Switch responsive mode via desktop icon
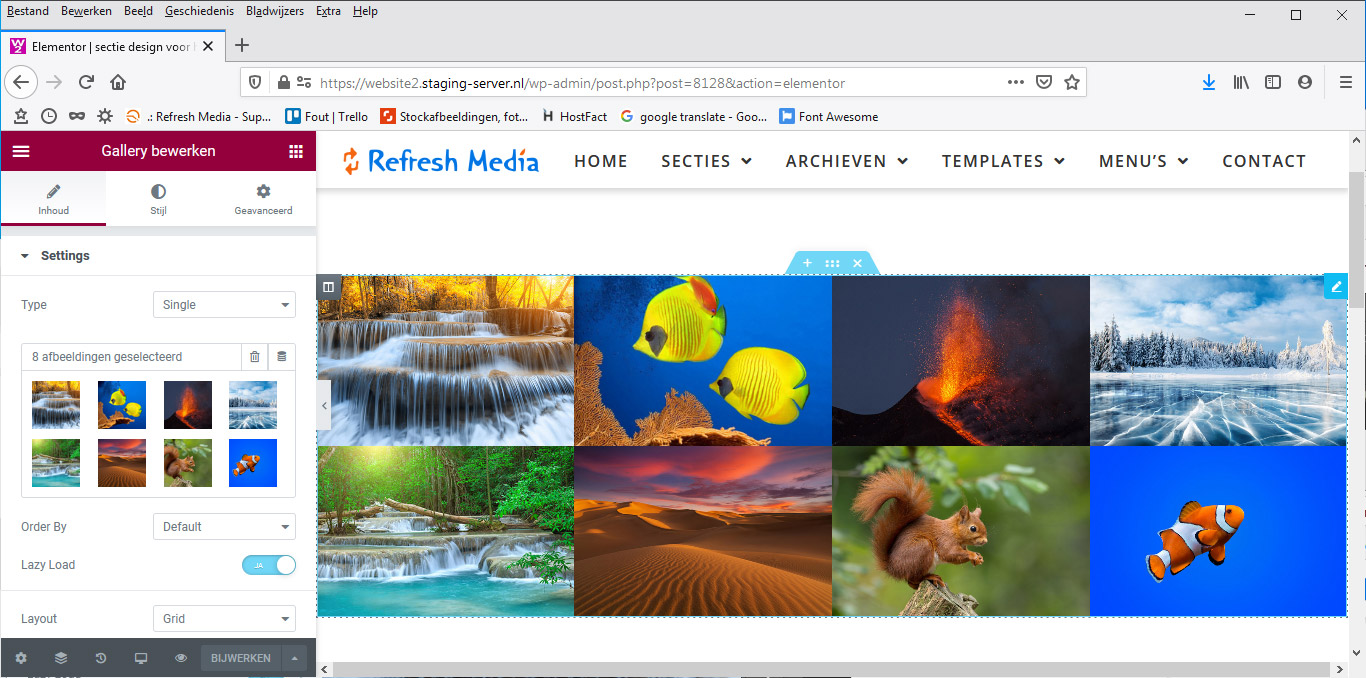The image size is (1366, 678). click(x=141, y=658)
